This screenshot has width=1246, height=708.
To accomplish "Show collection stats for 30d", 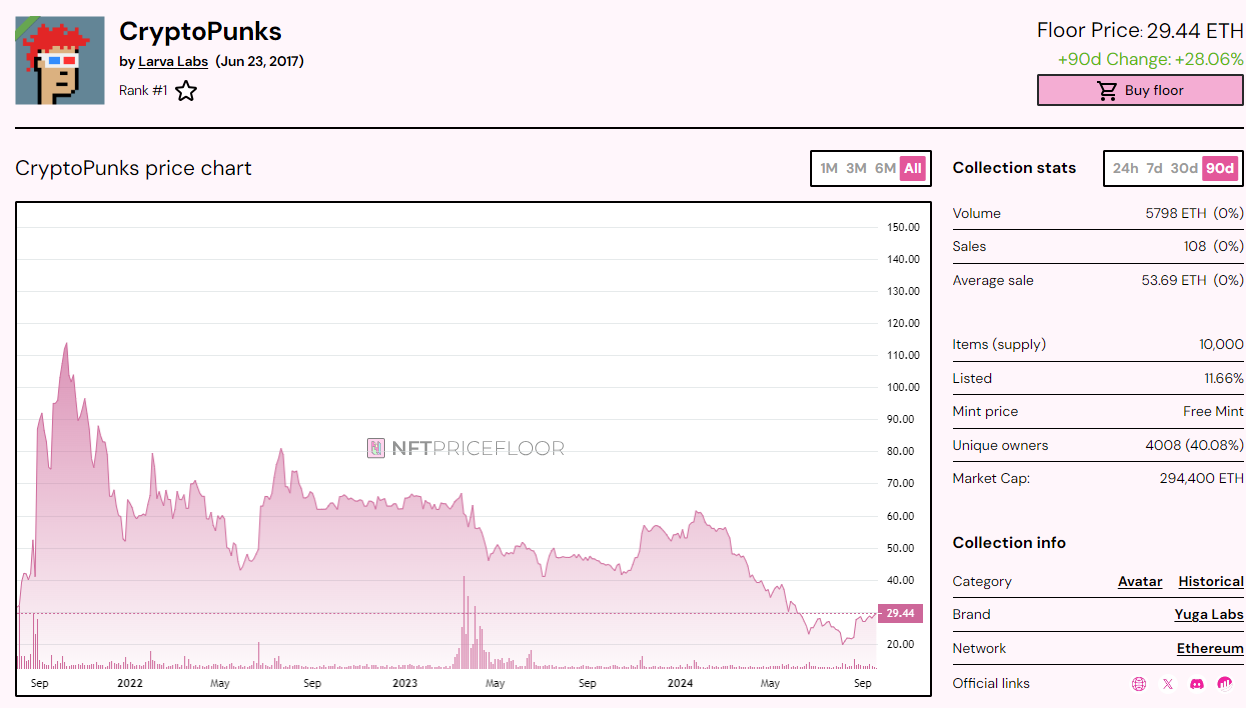I will pyautogui.click(x=1184, y=168).
